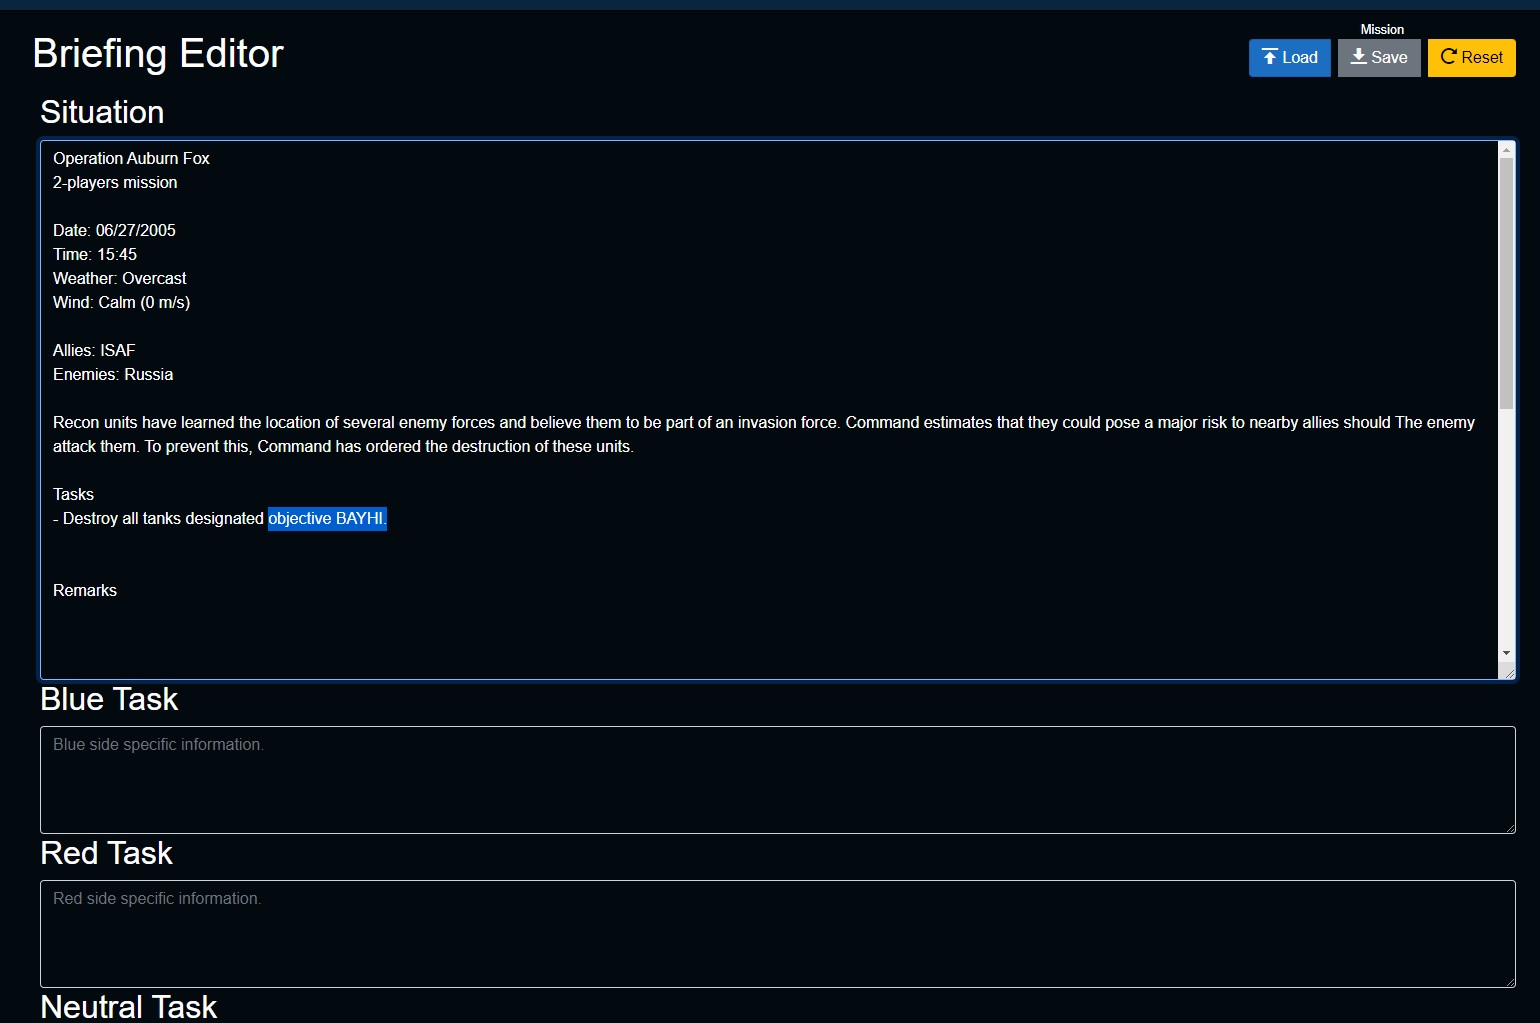Place cursor on "Operation Auburn Fox" line
Viewport: 1540px width, 1023px height.
(x=131, y=159)
